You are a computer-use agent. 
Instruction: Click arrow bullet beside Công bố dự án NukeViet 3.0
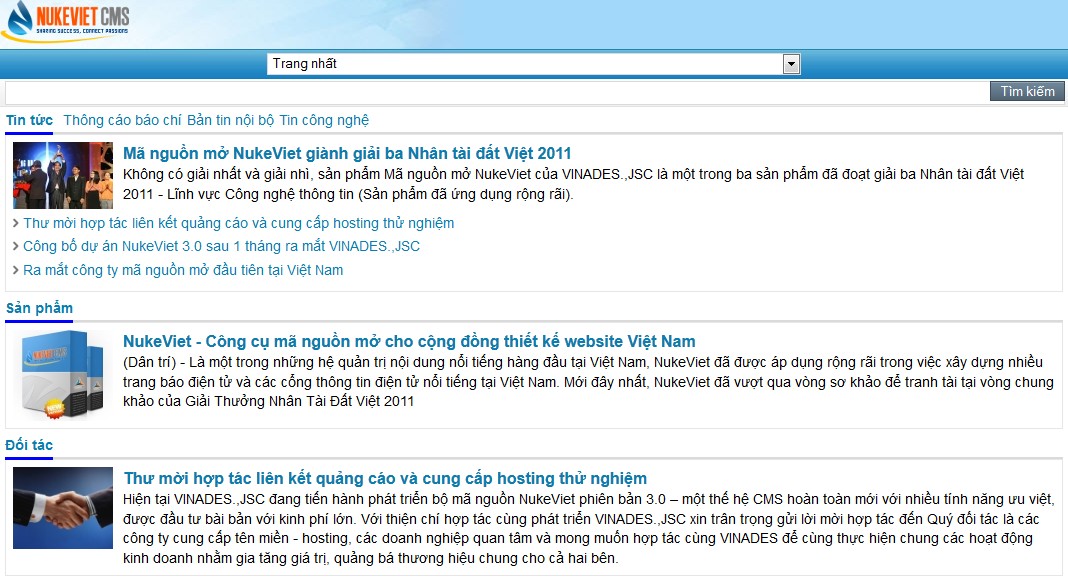16,247
